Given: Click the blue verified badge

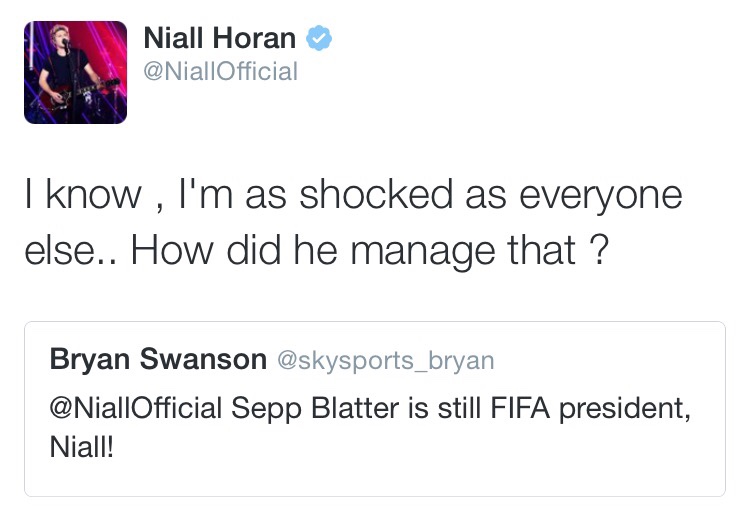Looking at the screenshot, I should [319, 38].
